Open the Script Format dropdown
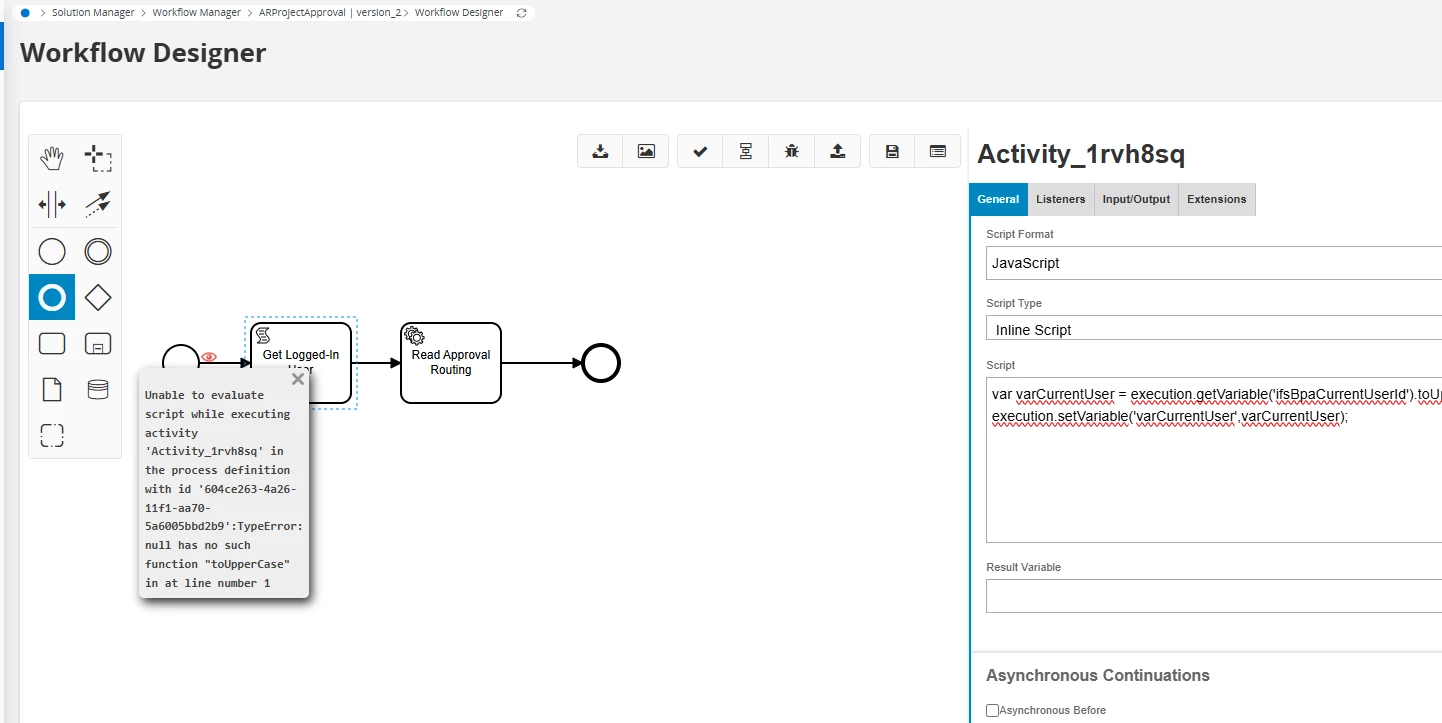 pos(1213,263)
